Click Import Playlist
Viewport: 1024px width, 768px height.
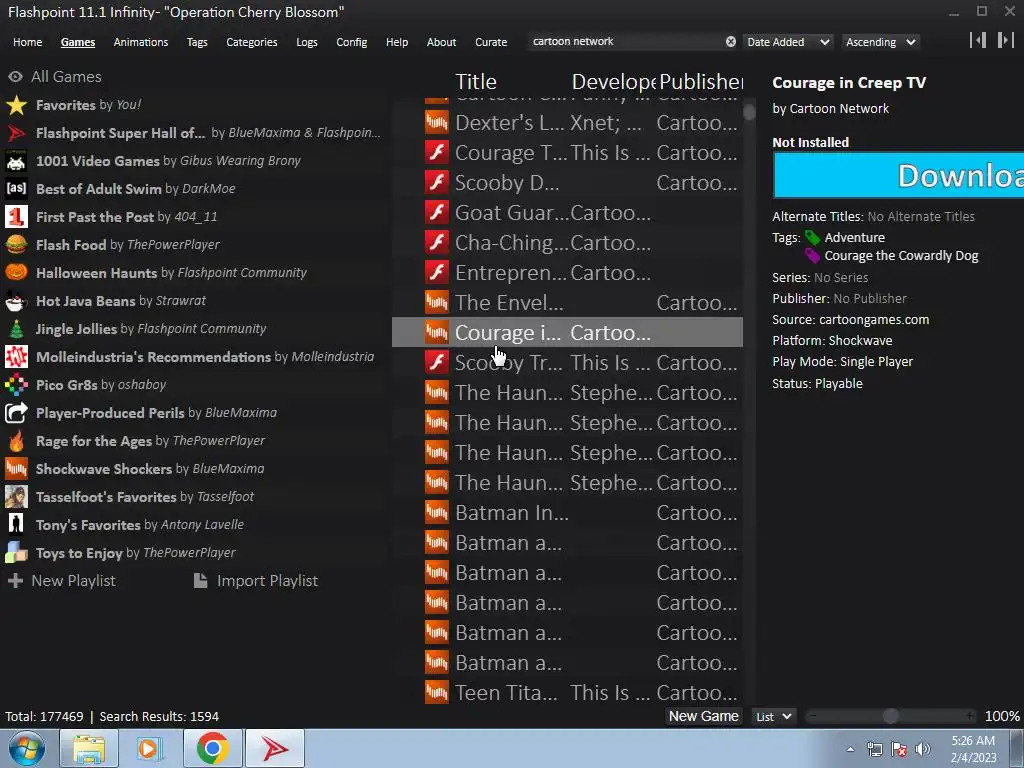click(x=257, y=581)
